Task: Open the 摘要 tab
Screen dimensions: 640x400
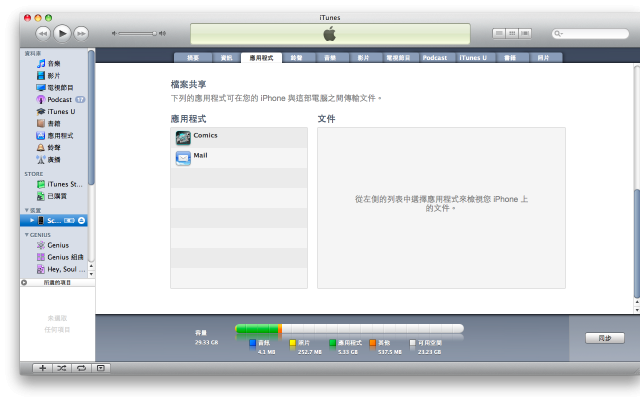Action: point(193,58)
